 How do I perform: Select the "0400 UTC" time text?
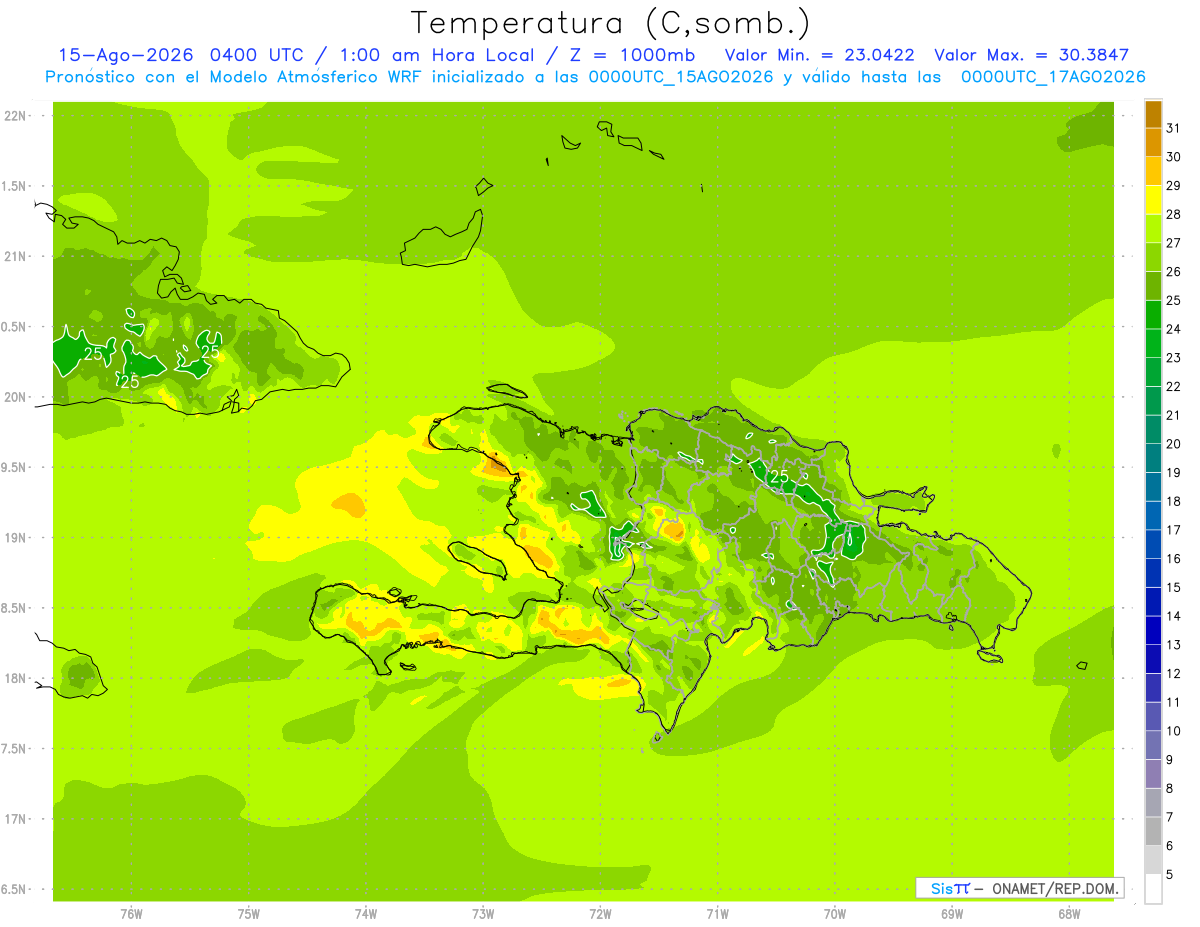tap(256, 55)
